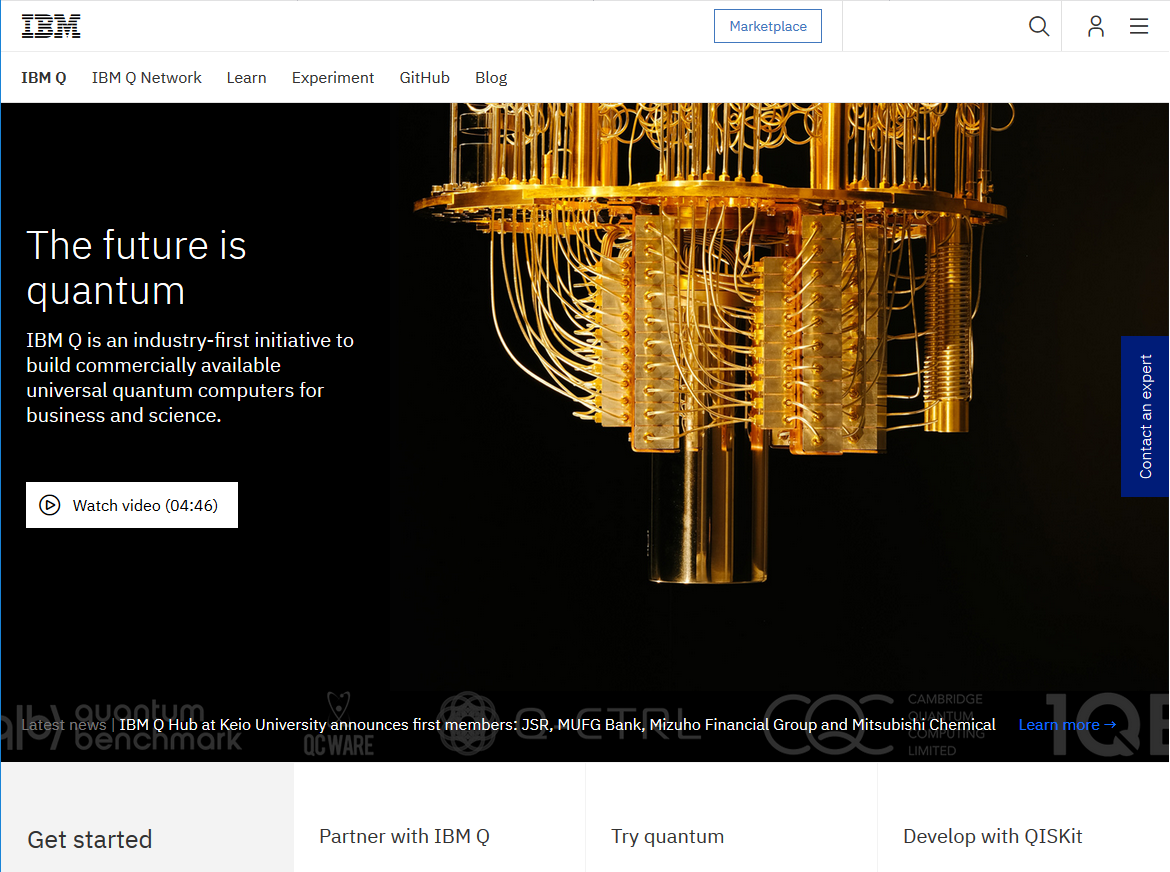Open the Contact an expert side tab
This screenshot has width=1170, height=872.
click(x=1146, y=416)
